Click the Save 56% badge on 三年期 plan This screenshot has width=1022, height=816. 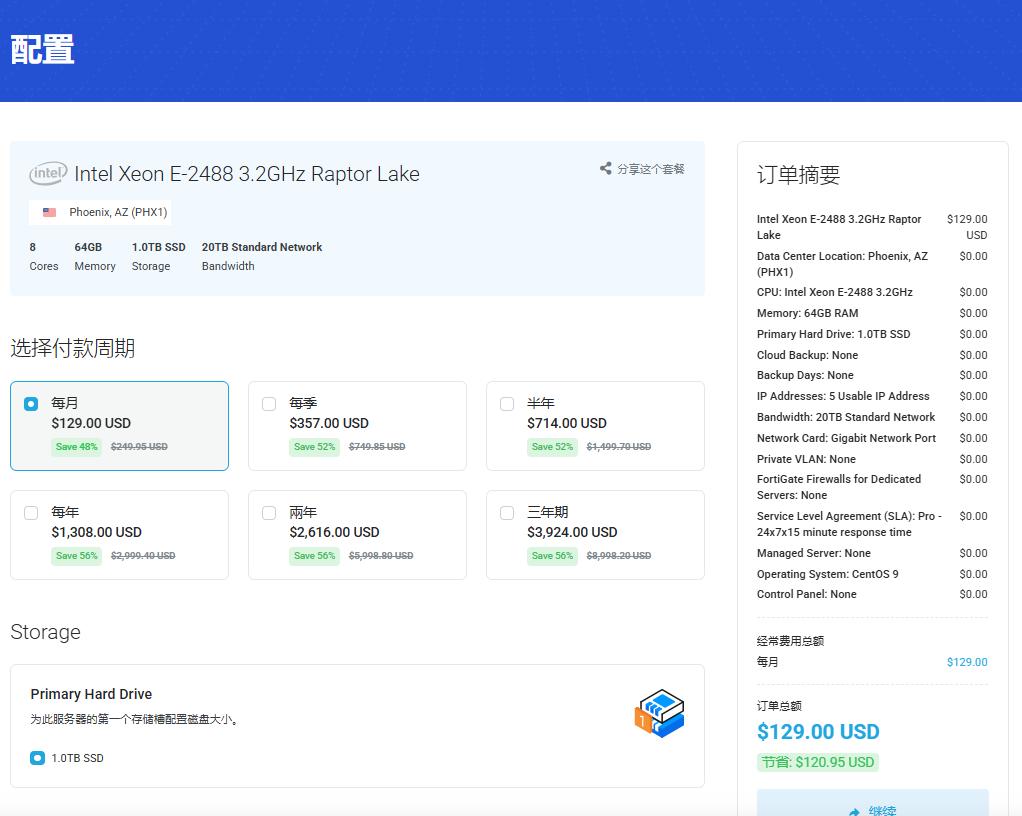[x=553, y=556]
